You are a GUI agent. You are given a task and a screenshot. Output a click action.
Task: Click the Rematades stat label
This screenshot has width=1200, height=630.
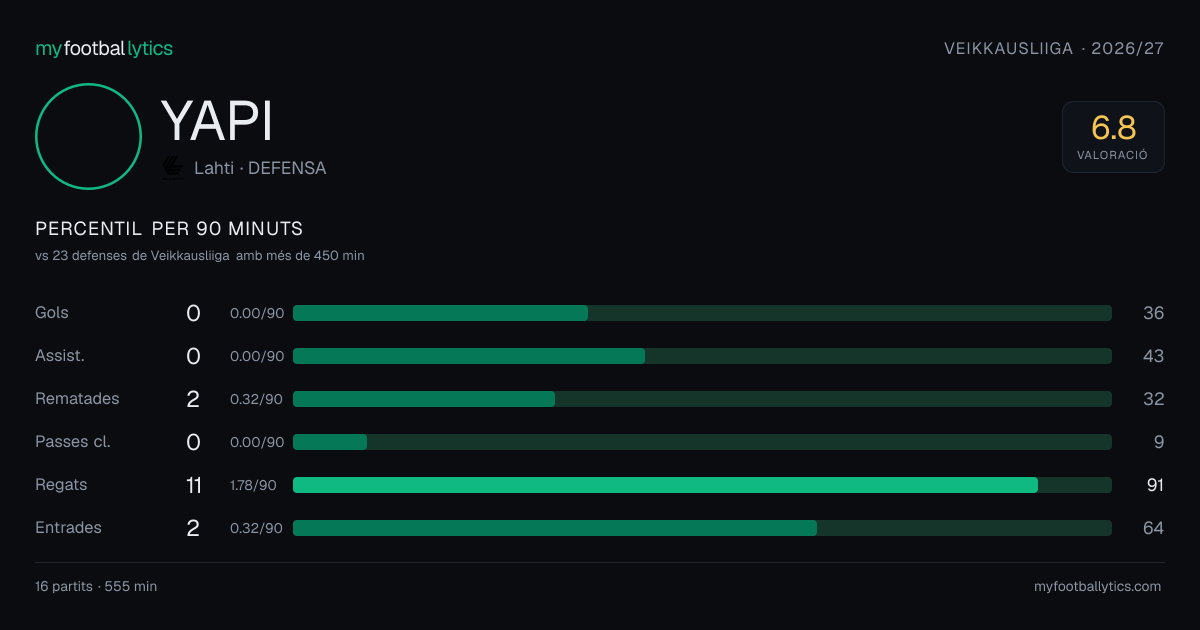pyautogui.click(x=77, y=399)
